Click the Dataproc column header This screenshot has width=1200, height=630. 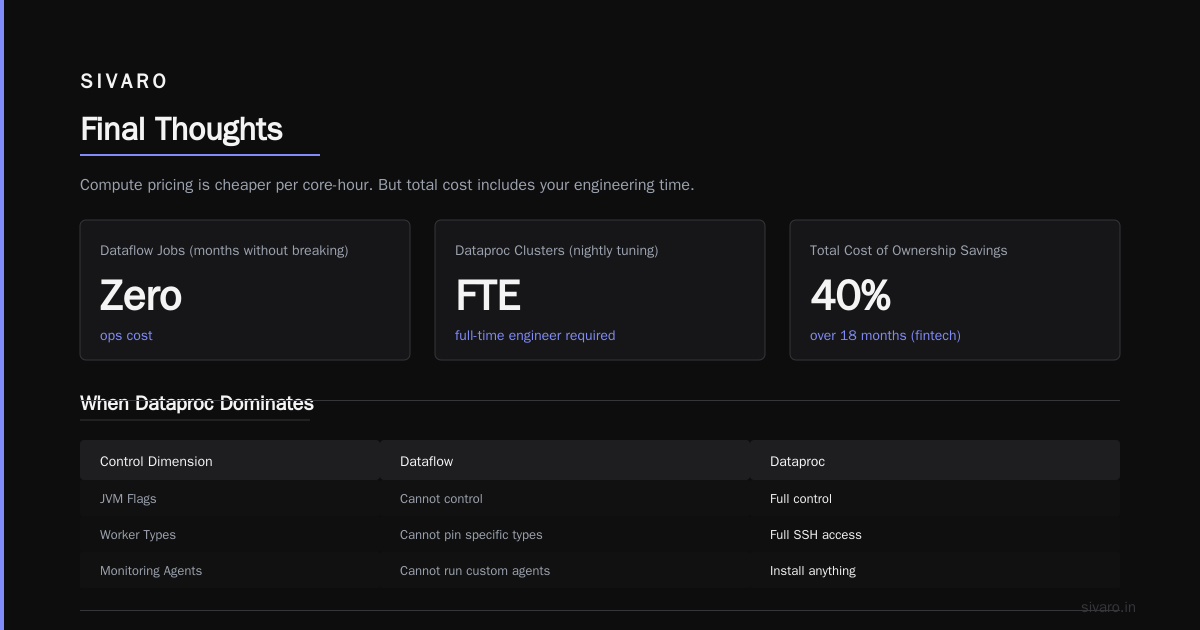click(x=797, y=462)
